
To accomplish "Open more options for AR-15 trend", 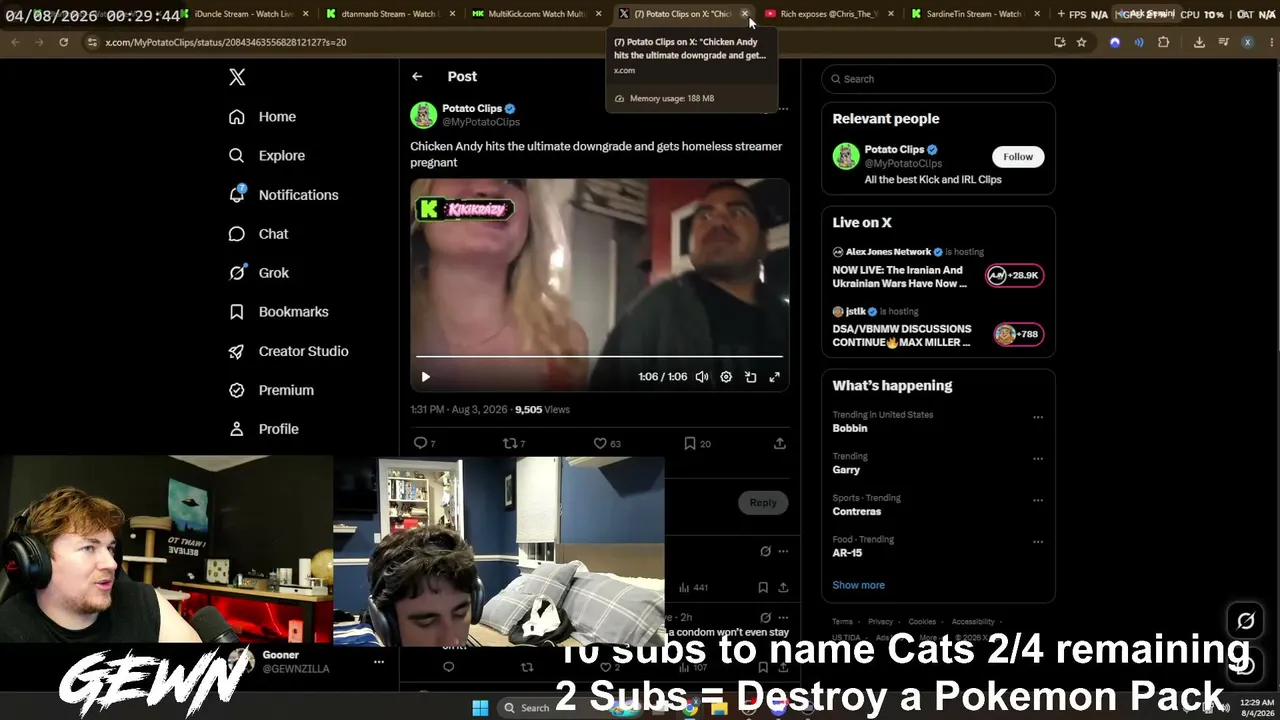I will [x=1038, y=543].
